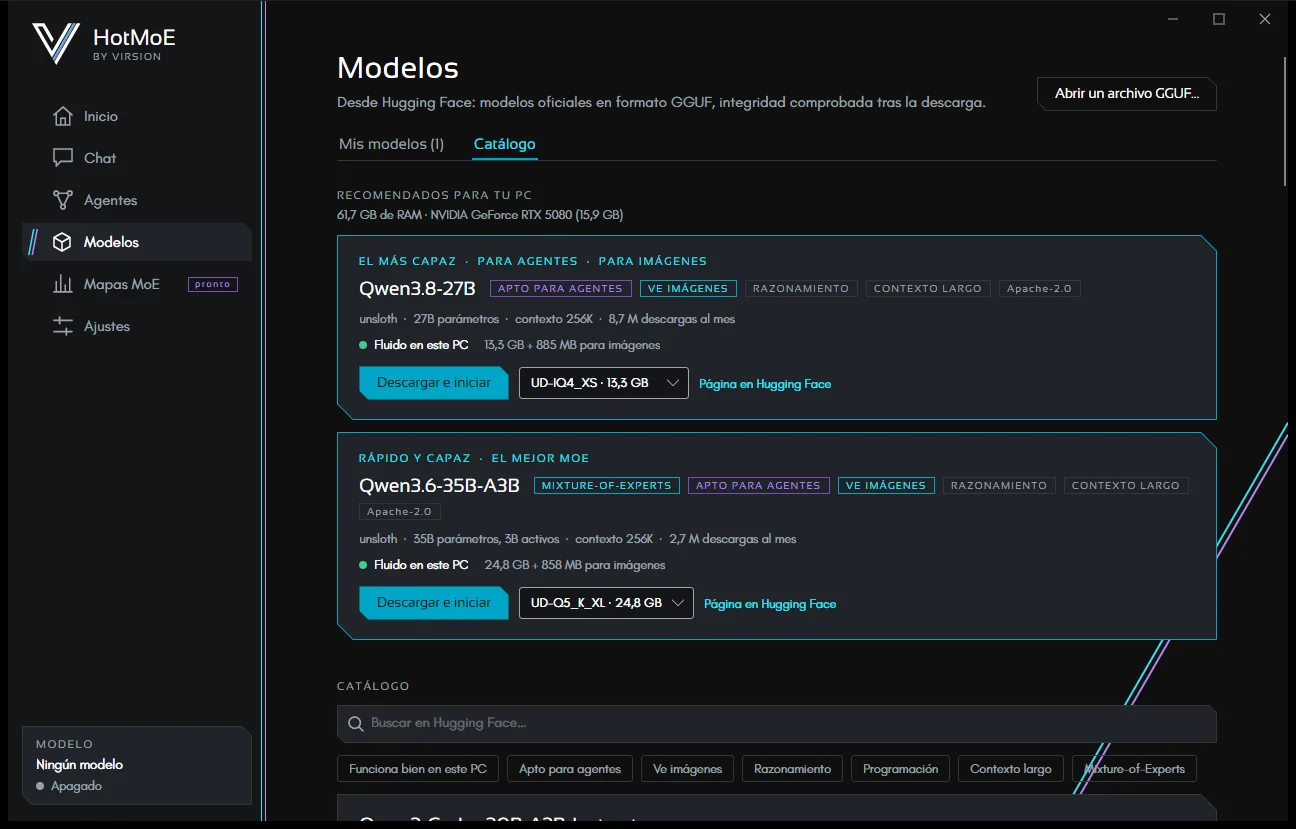
Task: Select the Catálogo tab
Action: point(505,144)
